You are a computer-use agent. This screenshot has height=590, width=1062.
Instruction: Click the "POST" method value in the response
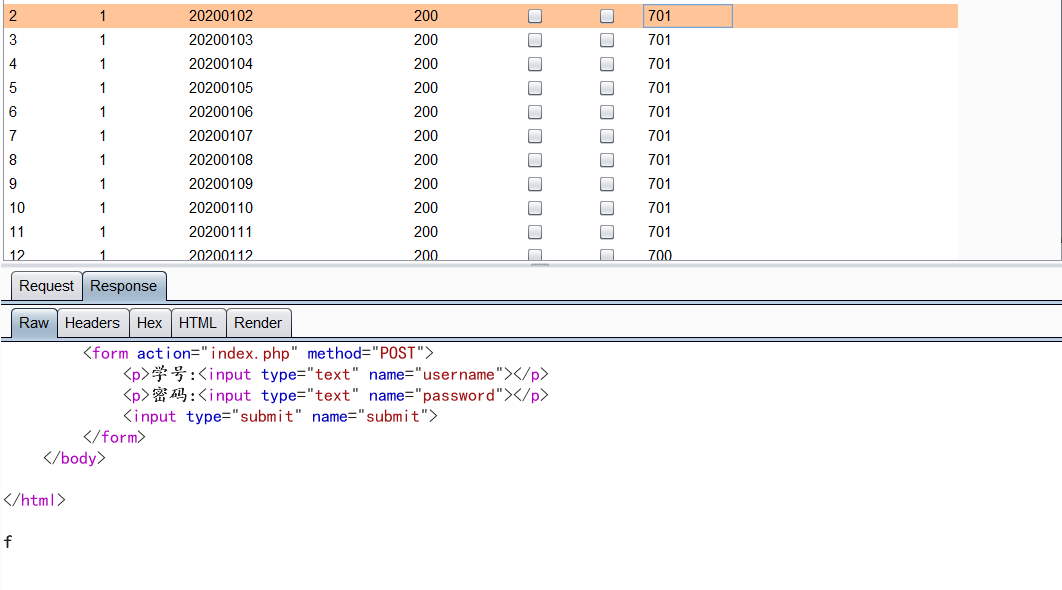(x=397, y=354)
